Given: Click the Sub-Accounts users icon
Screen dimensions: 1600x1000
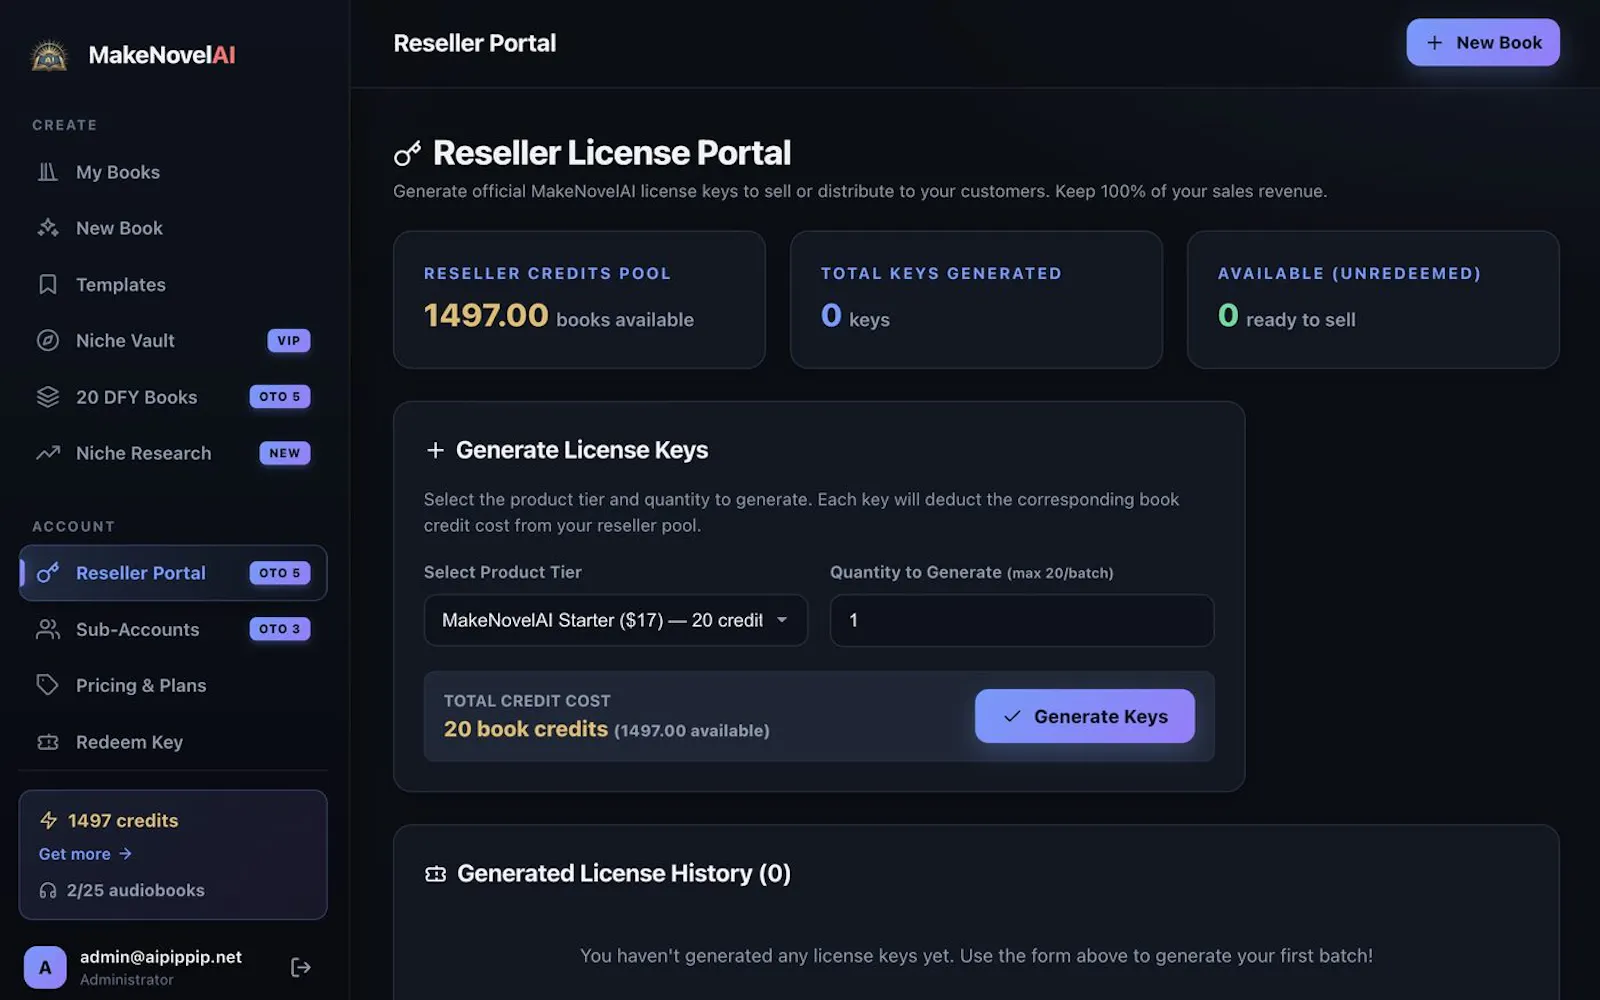Looking at the screenshot, I should pyautogui.click(x=48, y=629).
